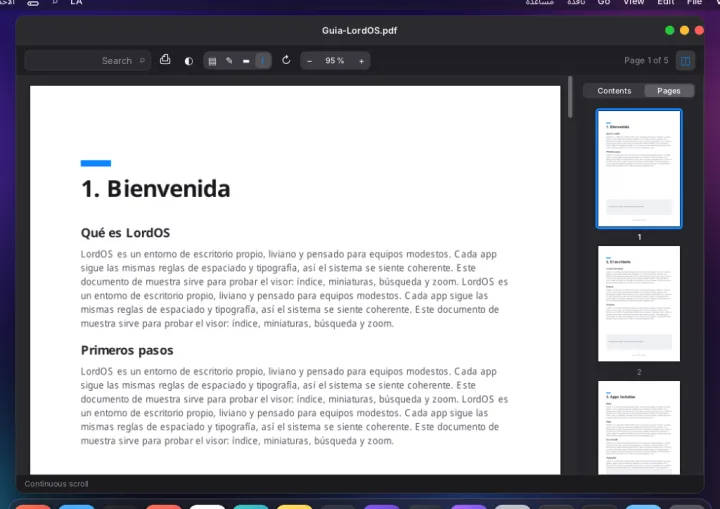Click the print document icon
Viewport: 720px width, 509px height.
click(x=165, y=60)
